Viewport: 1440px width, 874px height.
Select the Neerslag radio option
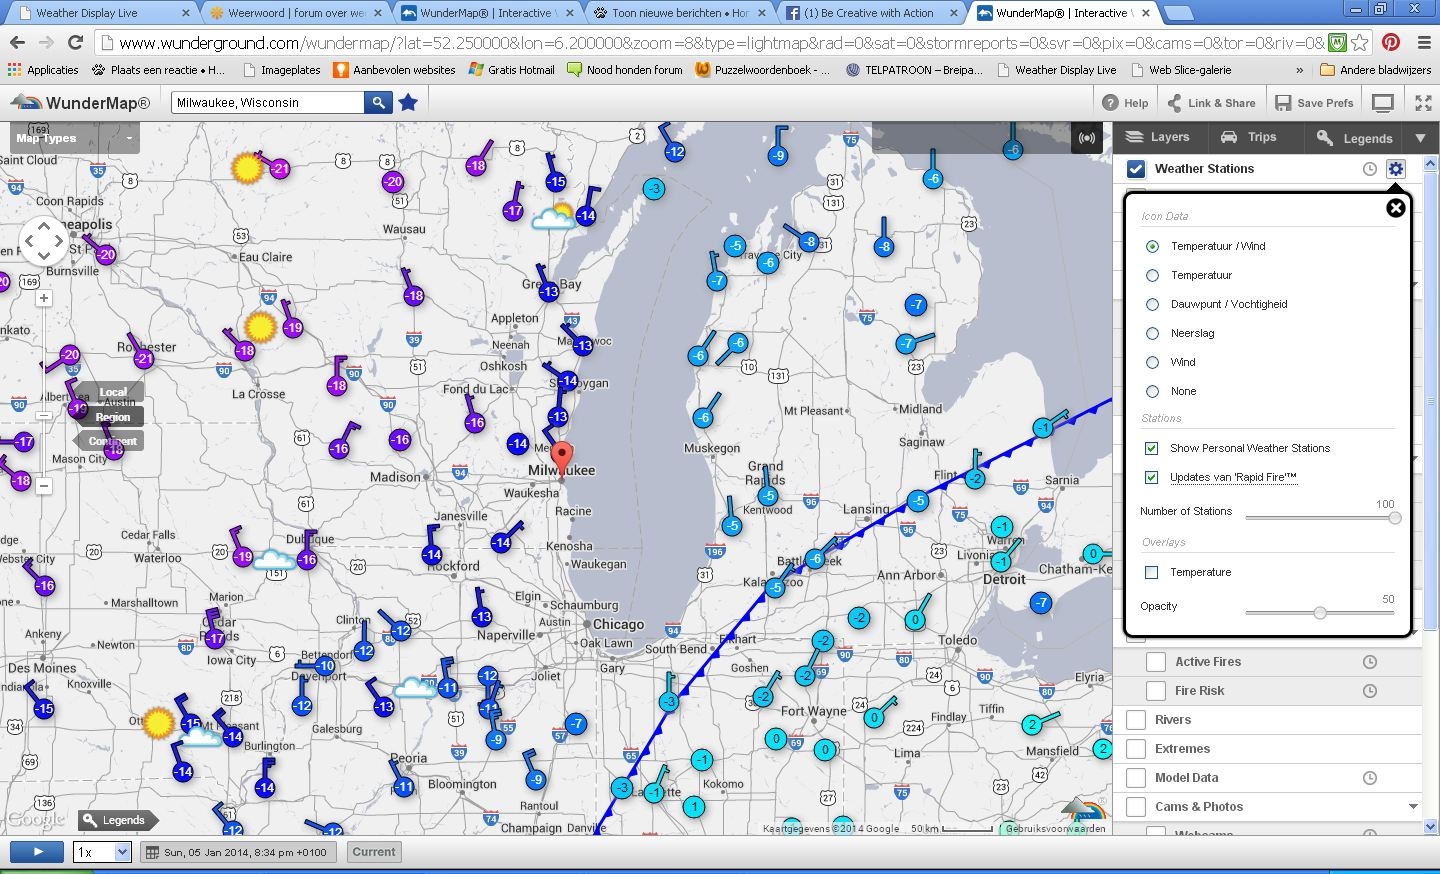click(x=1152, y=333)
